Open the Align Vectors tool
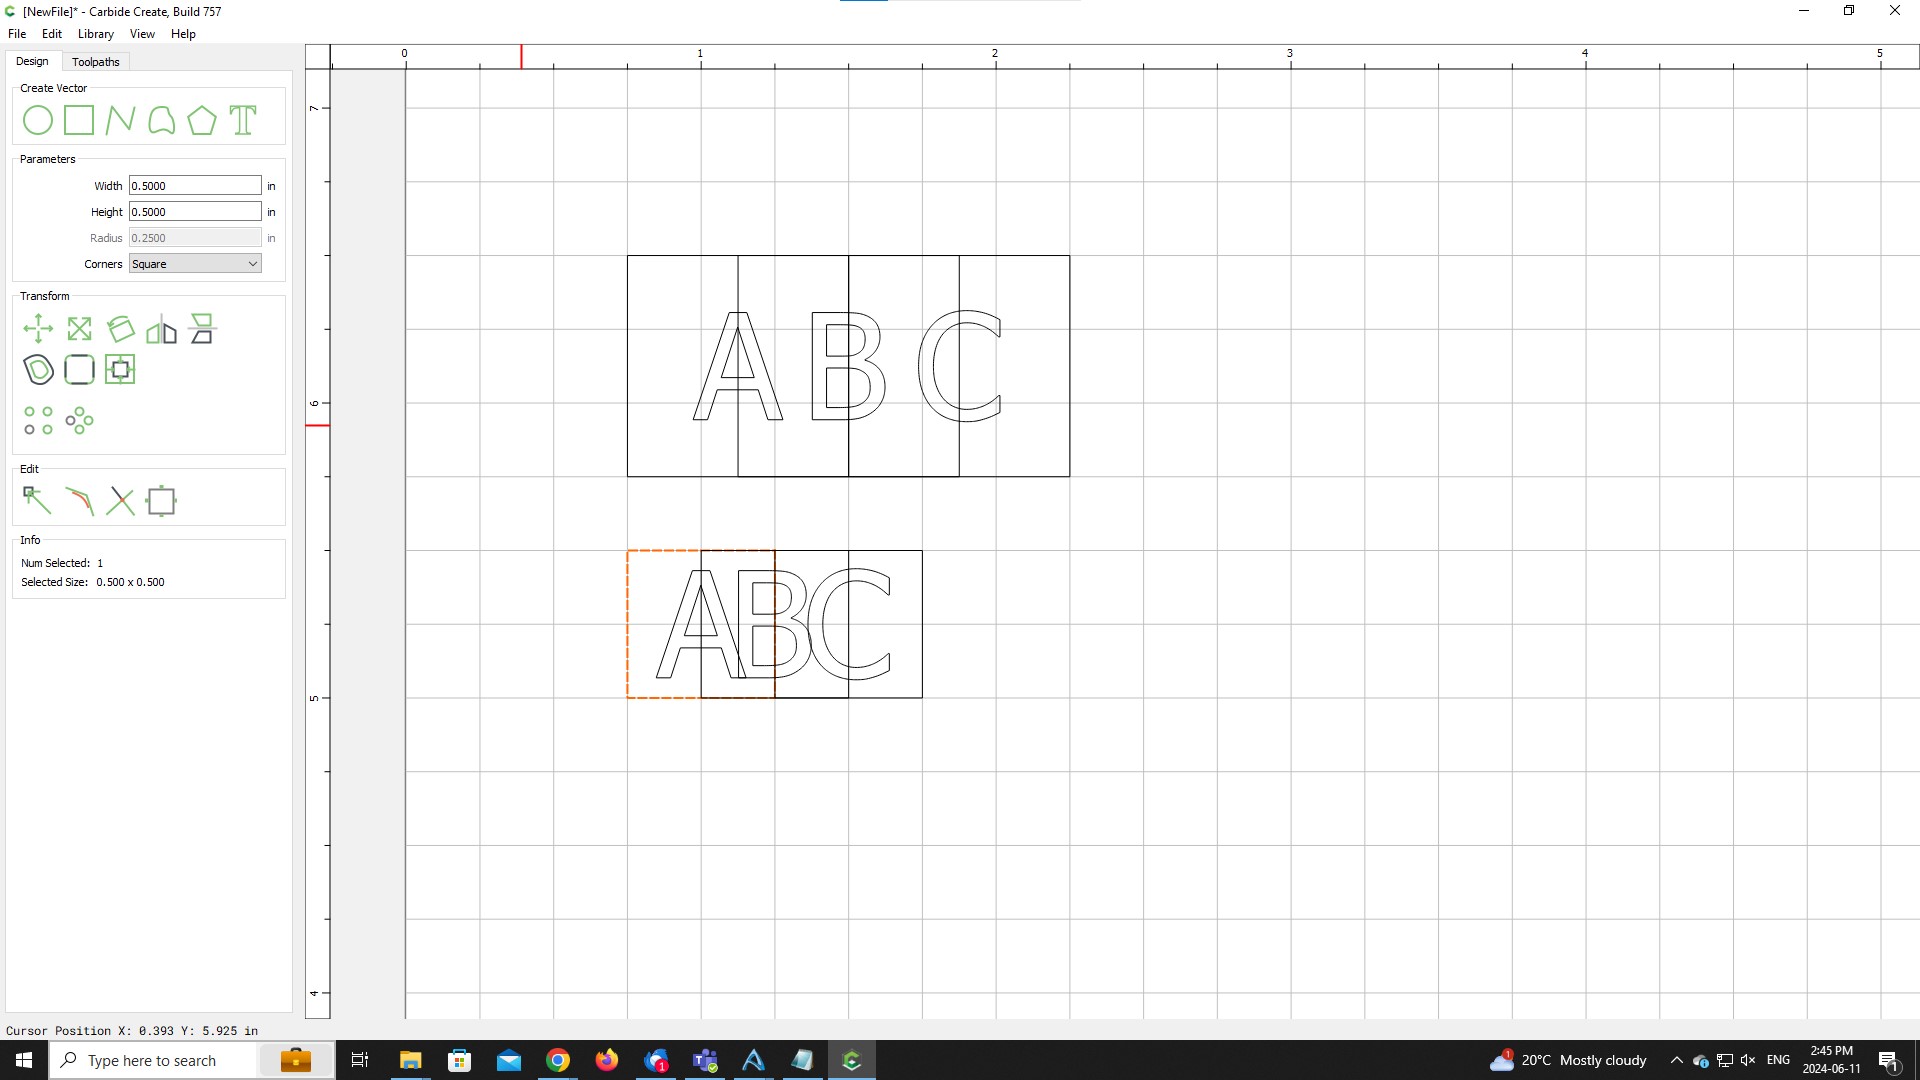The width and height of the screenshot is (1920, 1080). (120, 370)
